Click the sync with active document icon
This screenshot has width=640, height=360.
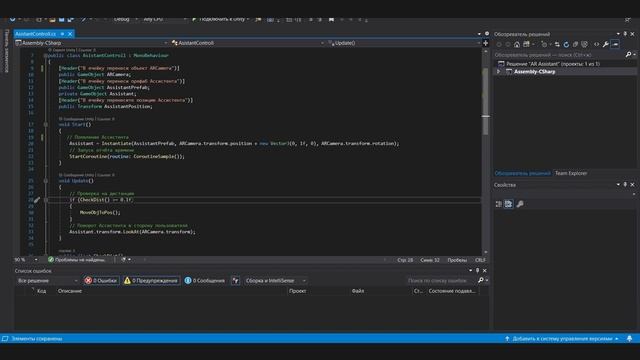(x=557, y=44)
